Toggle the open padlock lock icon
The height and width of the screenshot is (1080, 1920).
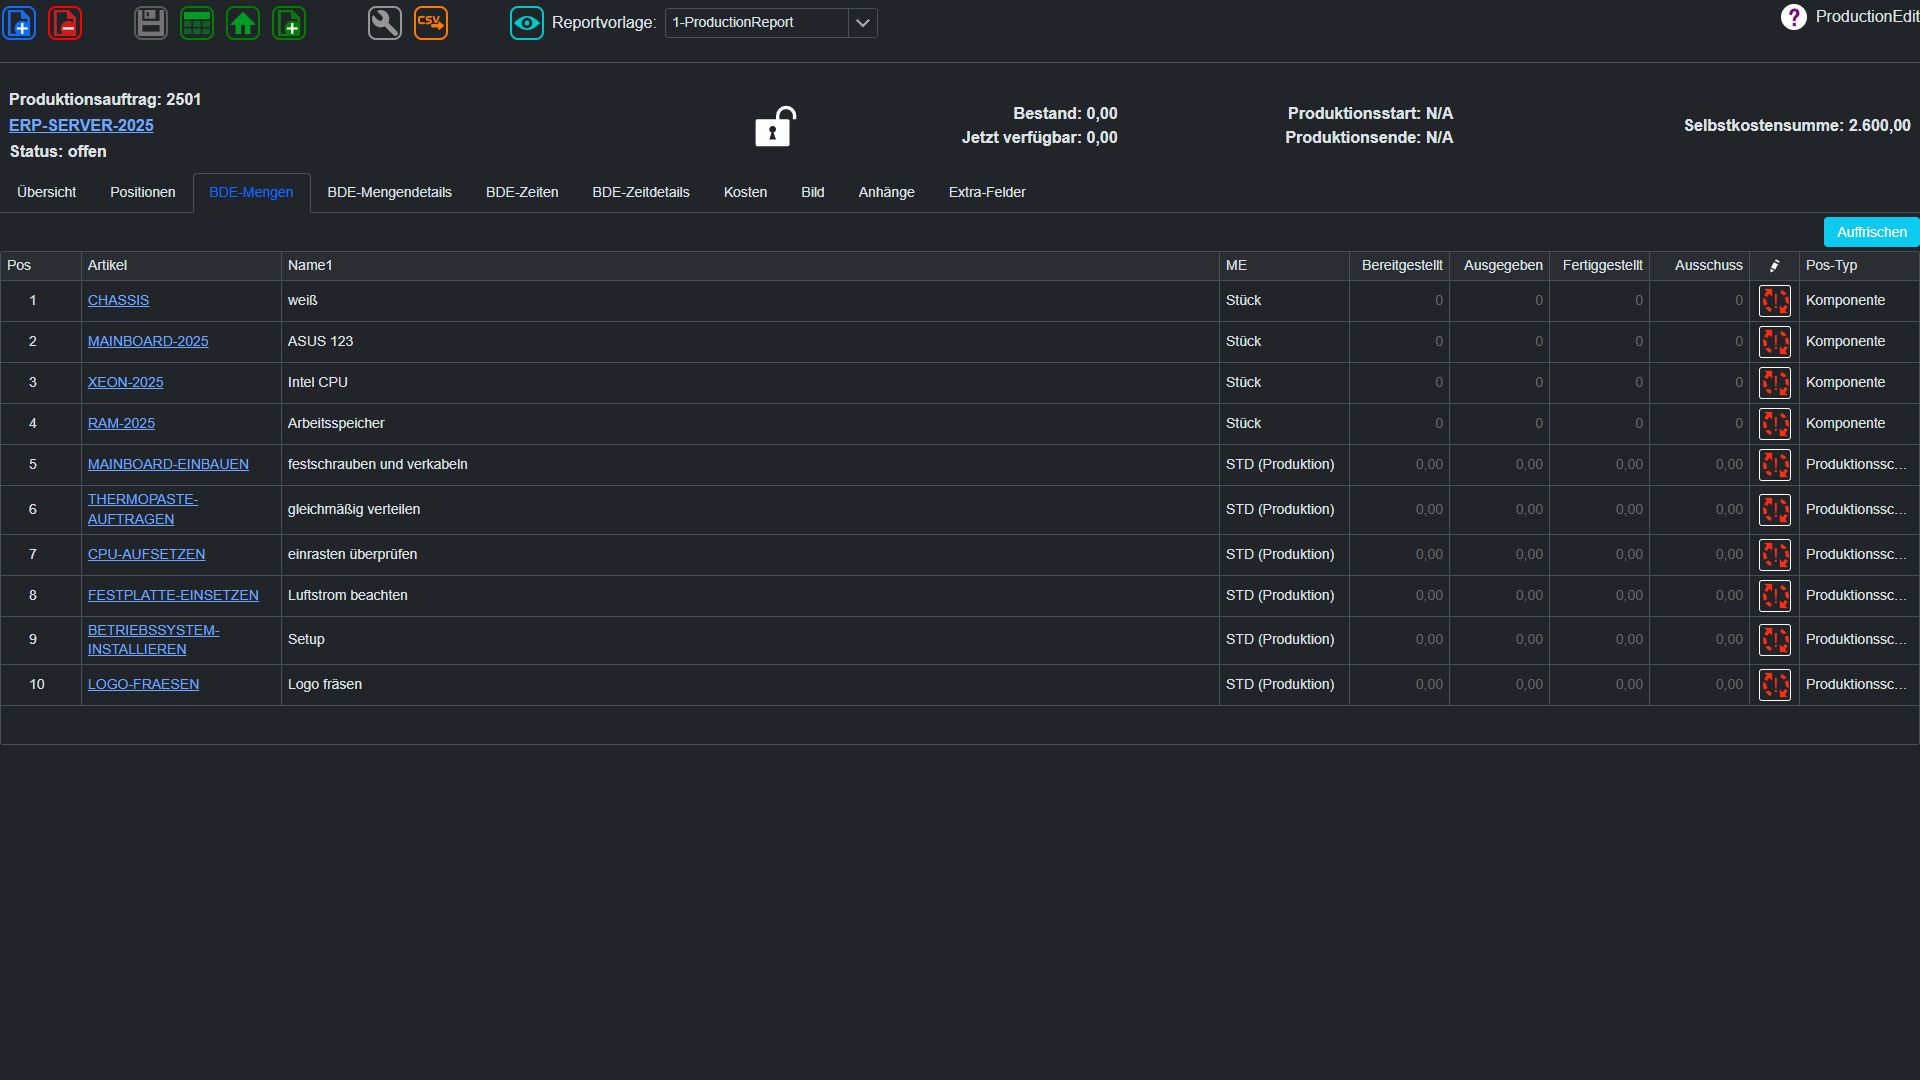775,127
